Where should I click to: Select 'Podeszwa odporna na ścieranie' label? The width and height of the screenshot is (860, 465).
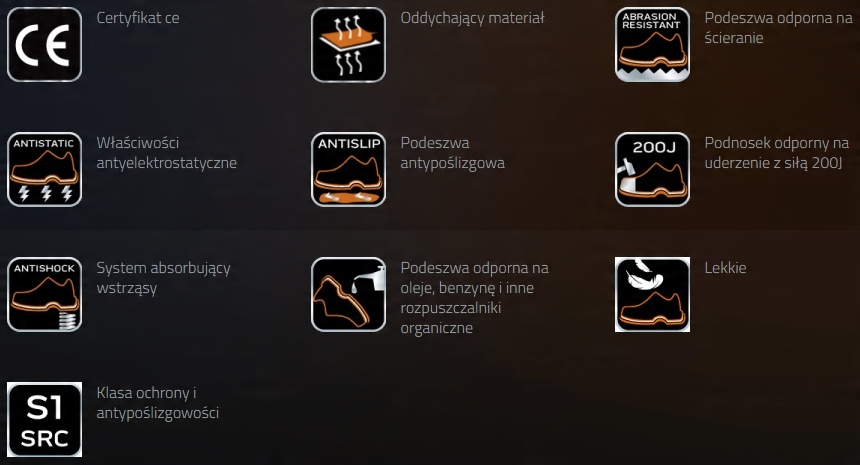pos(778,28)
